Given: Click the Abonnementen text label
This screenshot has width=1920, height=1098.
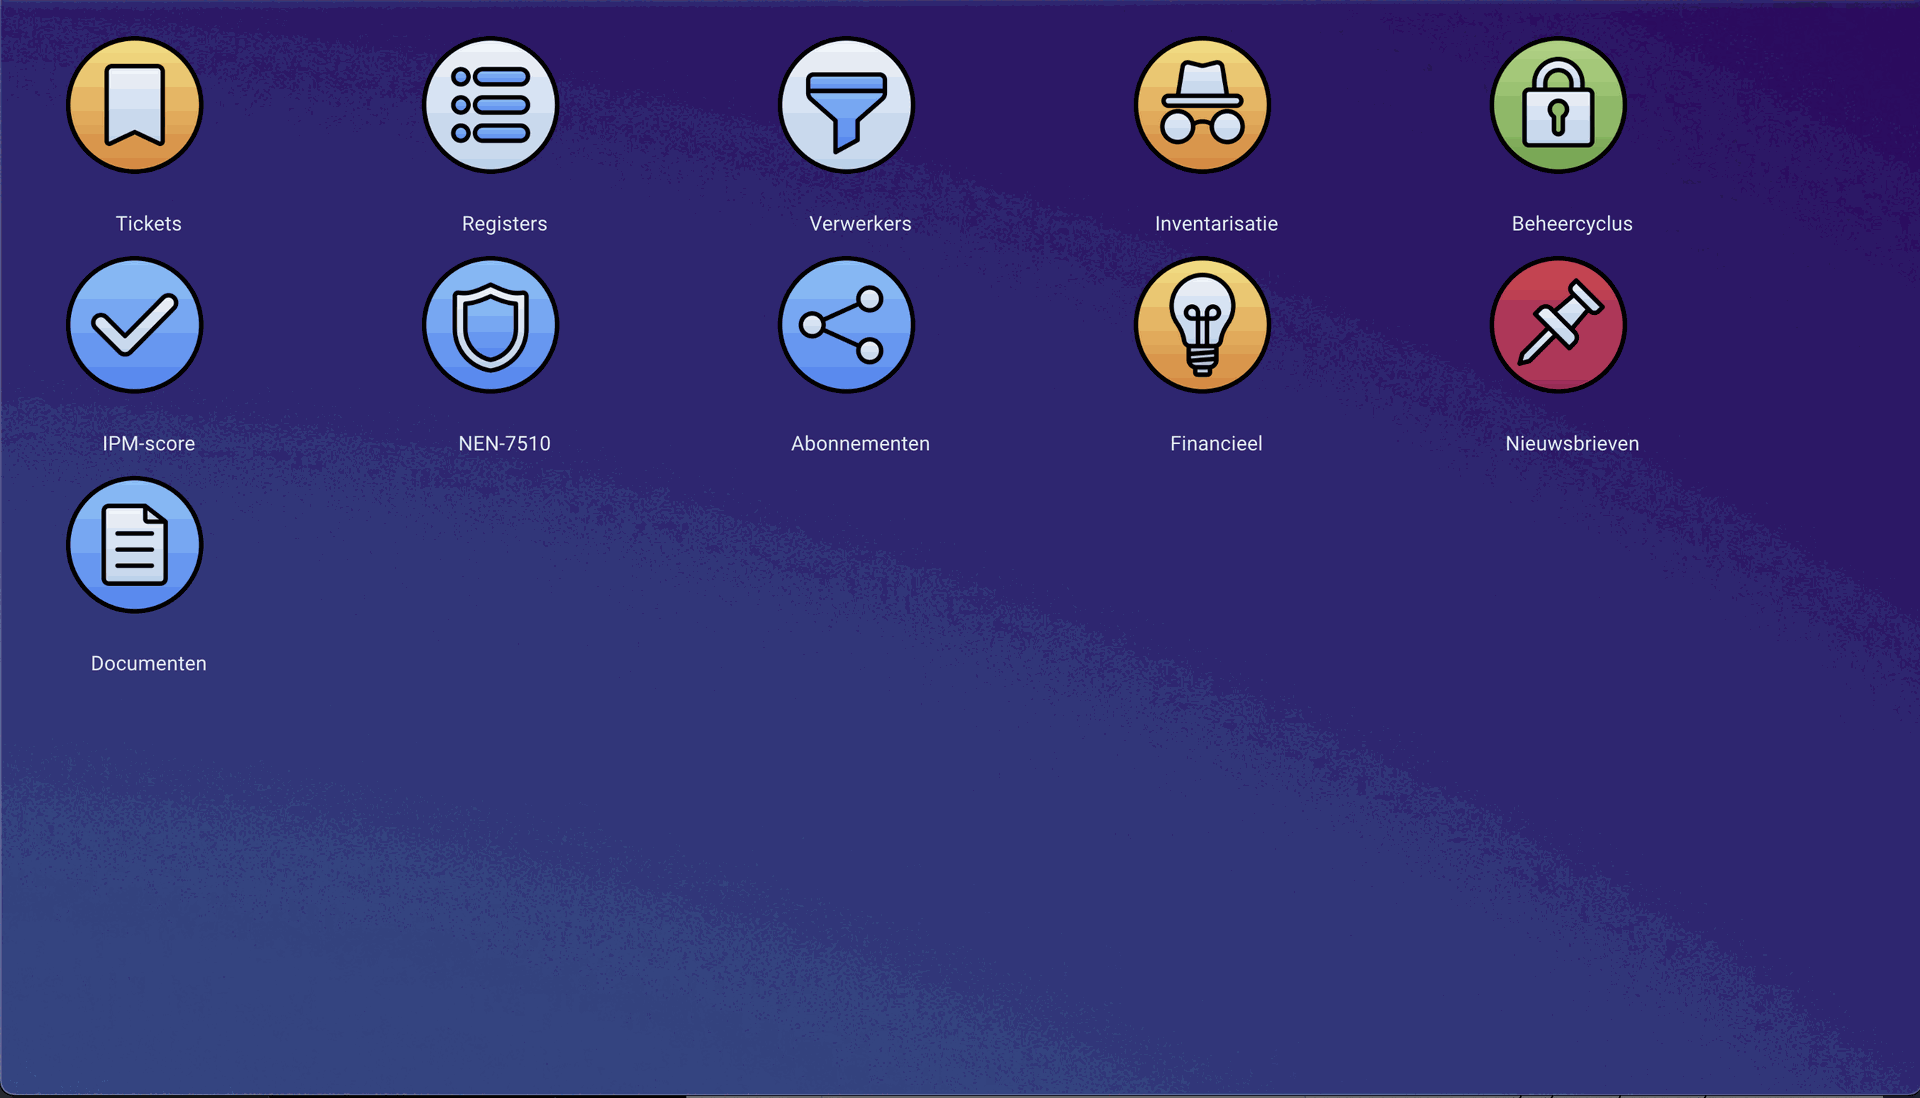Looking at the screenshot, I should coord(860,444).
